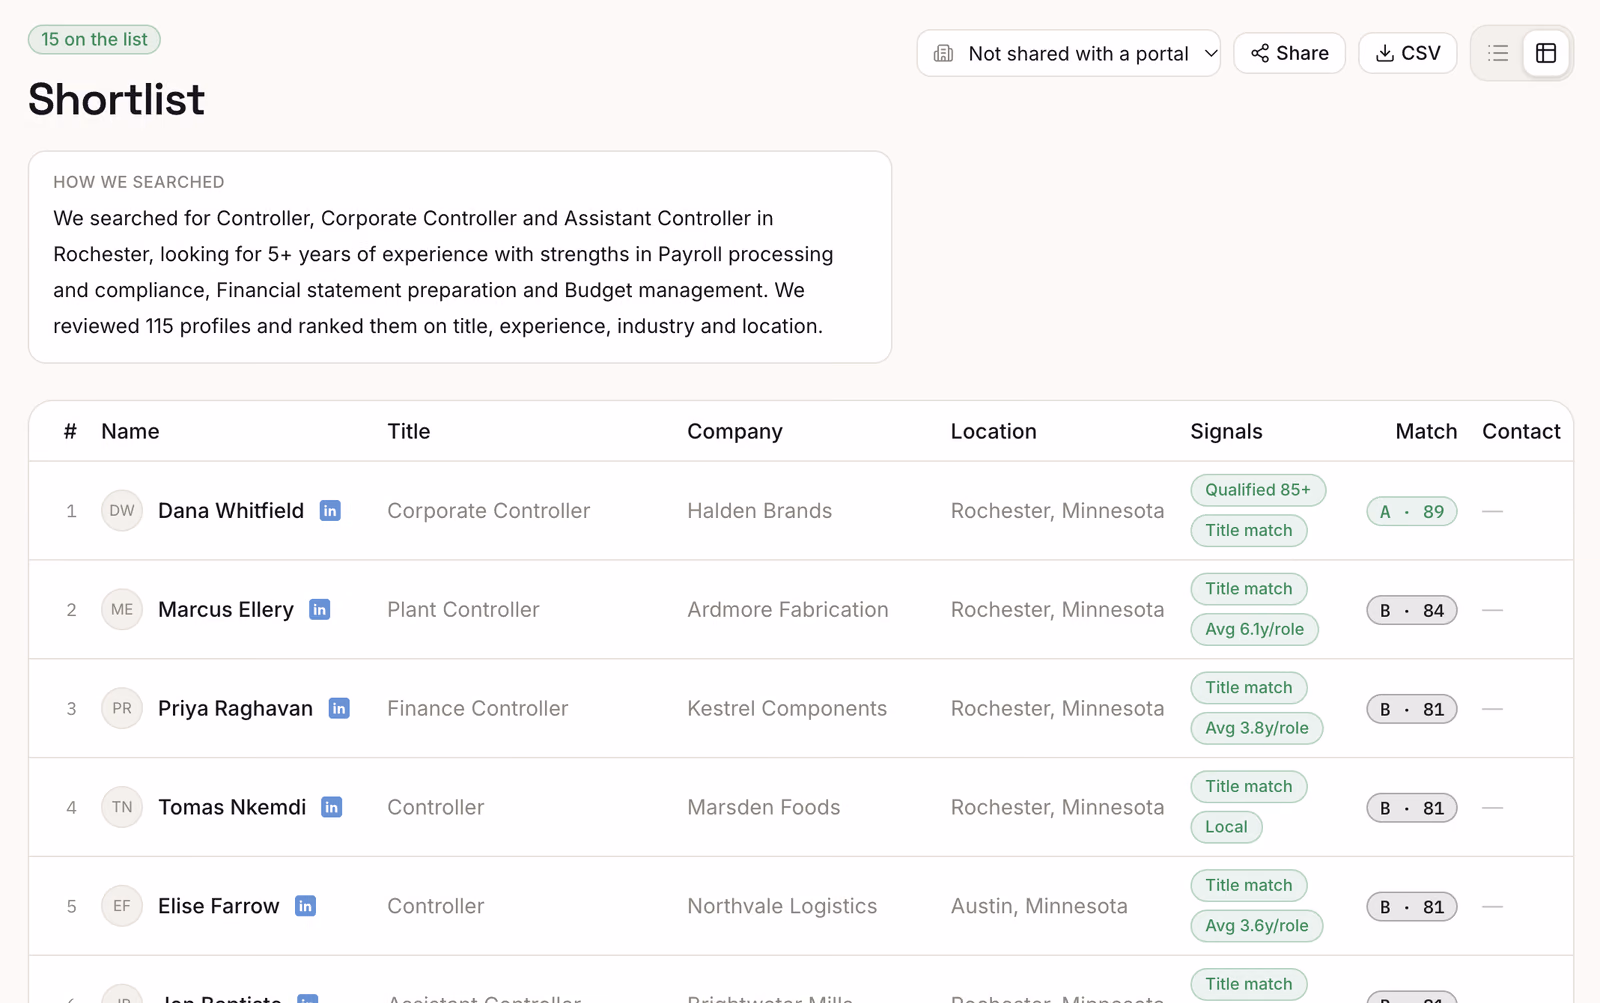
Task: Open Priya Raghavan's LinkedIn profile icon
Action: click(x=339, y=709)
